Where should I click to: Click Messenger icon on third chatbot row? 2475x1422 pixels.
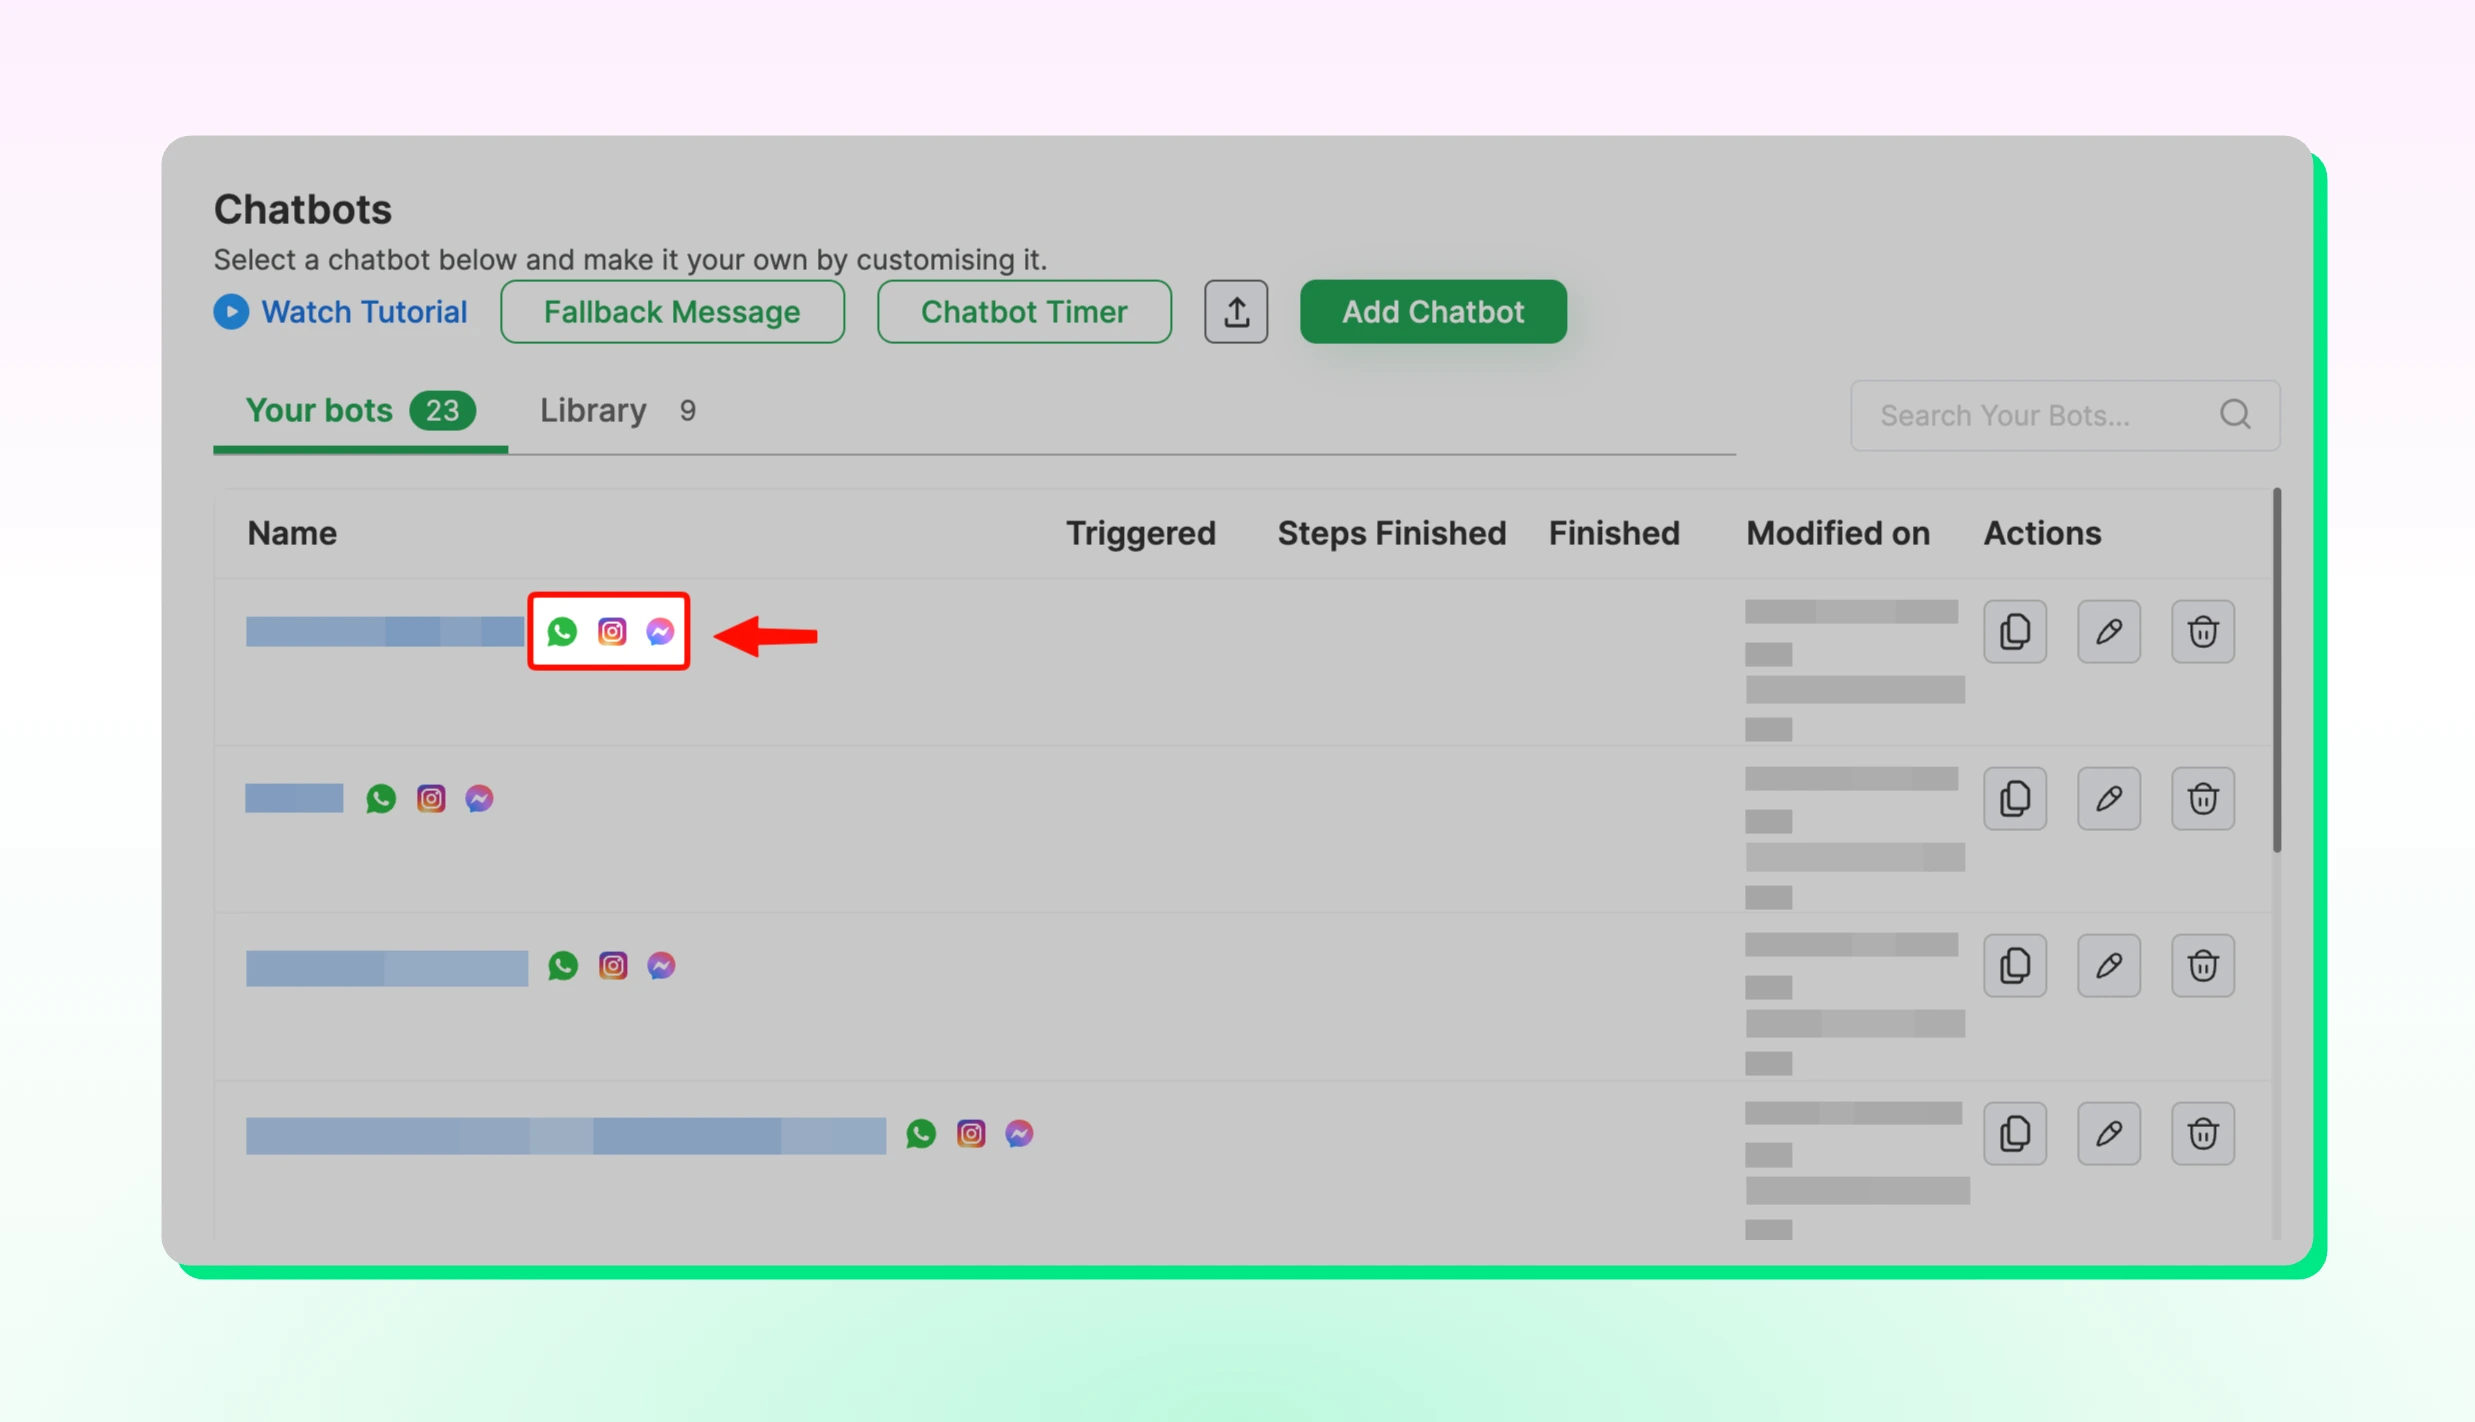click(661, 966)
